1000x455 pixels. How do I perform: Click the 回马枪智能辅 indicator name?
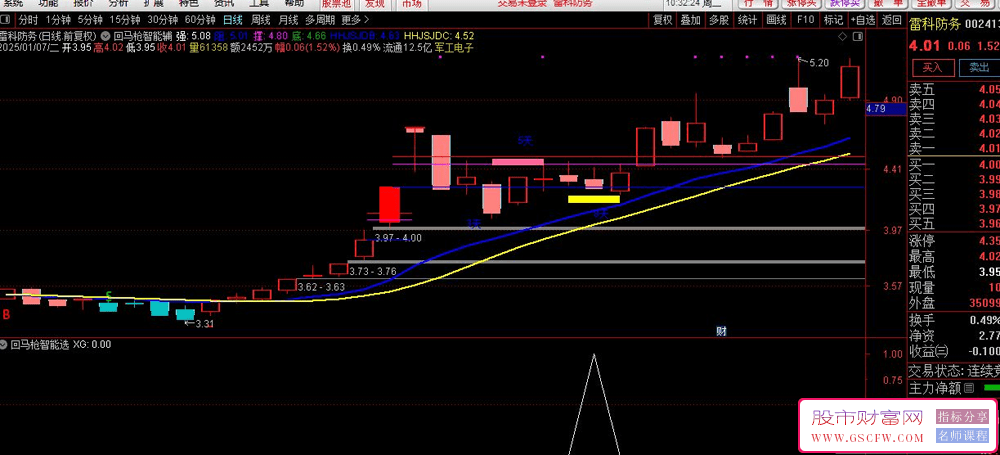point(144,36)
